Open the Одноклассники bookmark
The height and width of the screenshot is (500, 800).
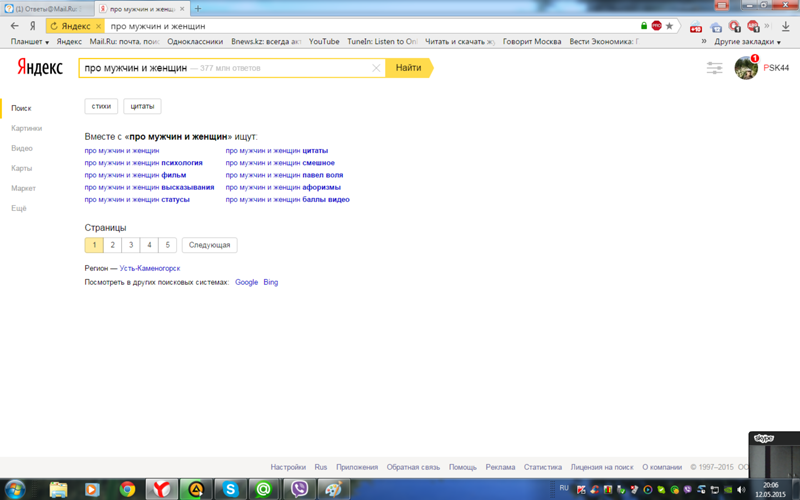point(195,41)
